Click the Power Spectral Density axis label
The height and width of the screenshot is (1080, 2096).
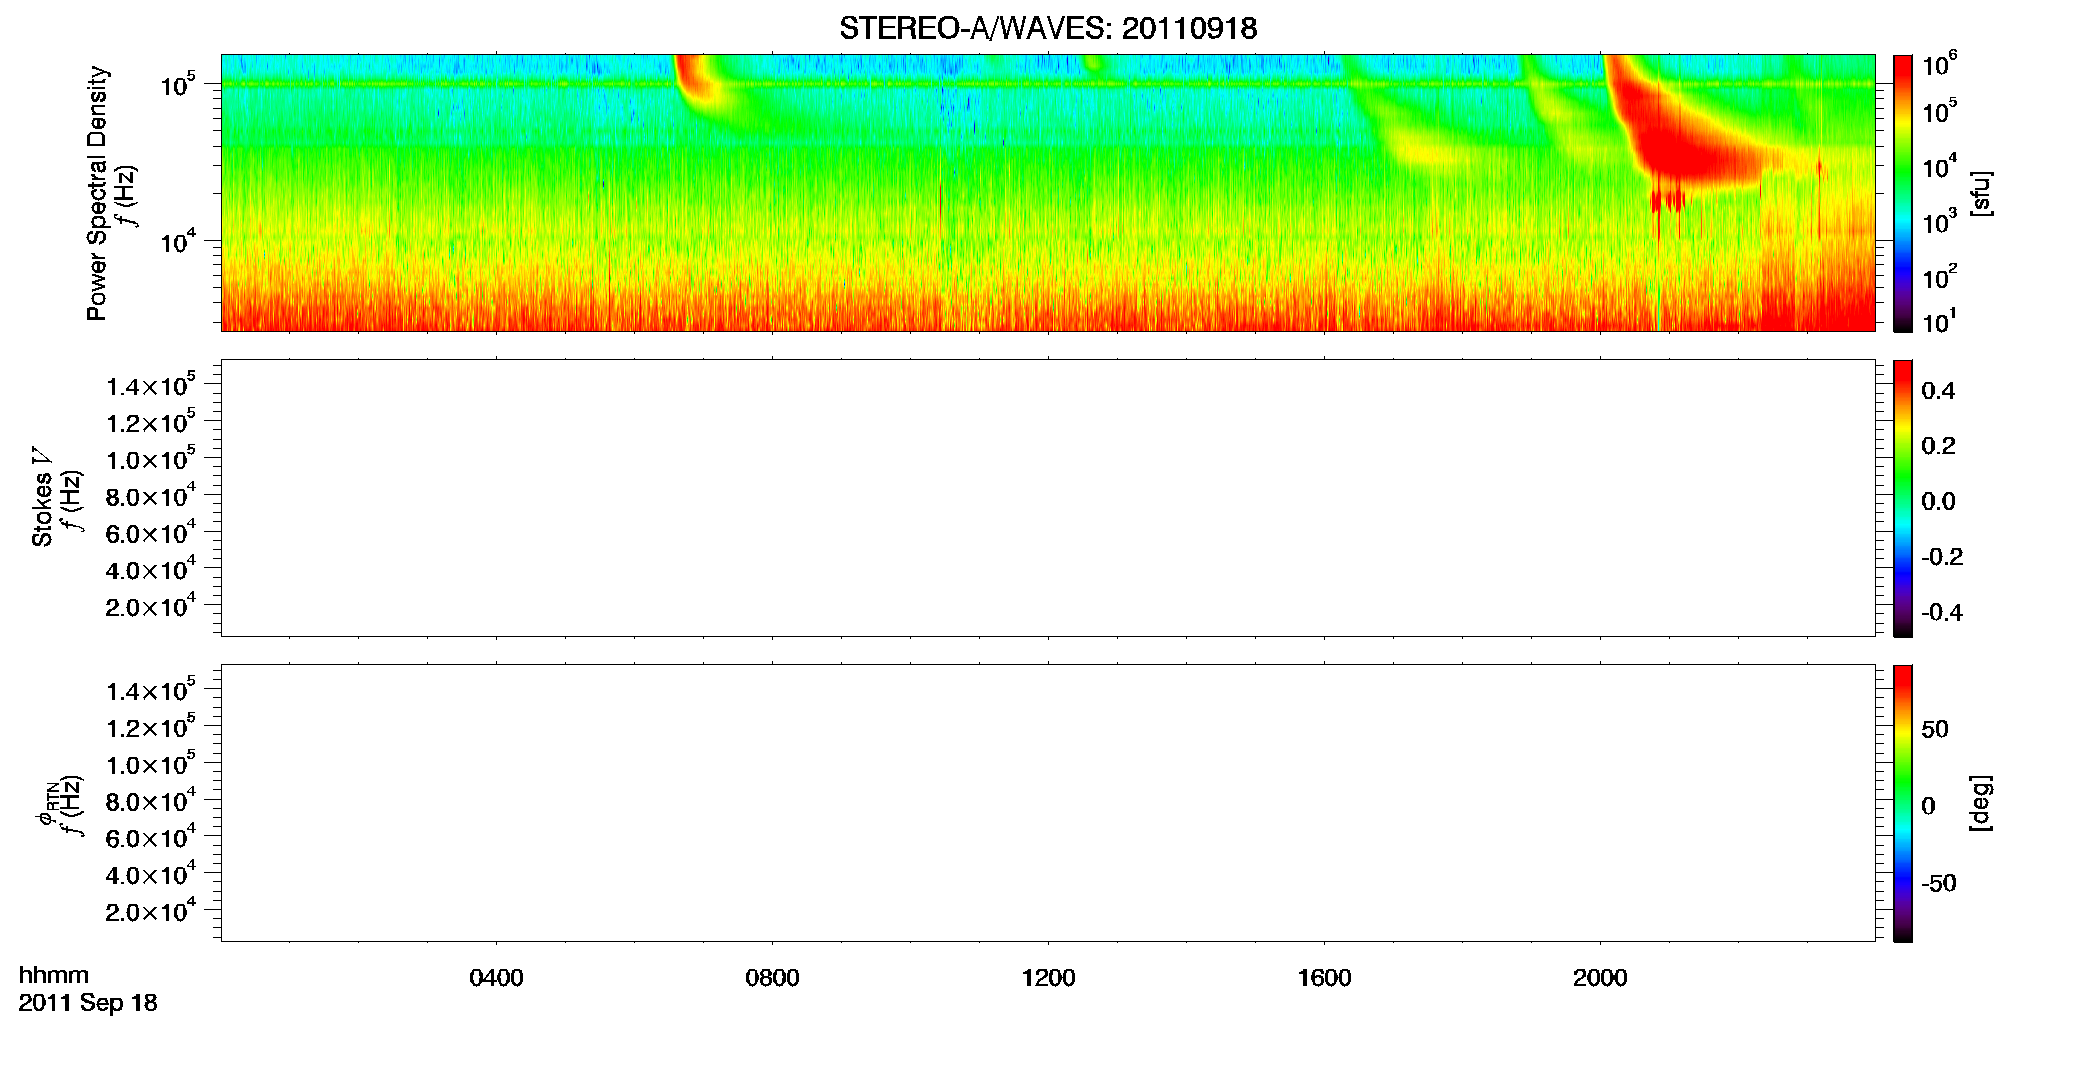97,193
